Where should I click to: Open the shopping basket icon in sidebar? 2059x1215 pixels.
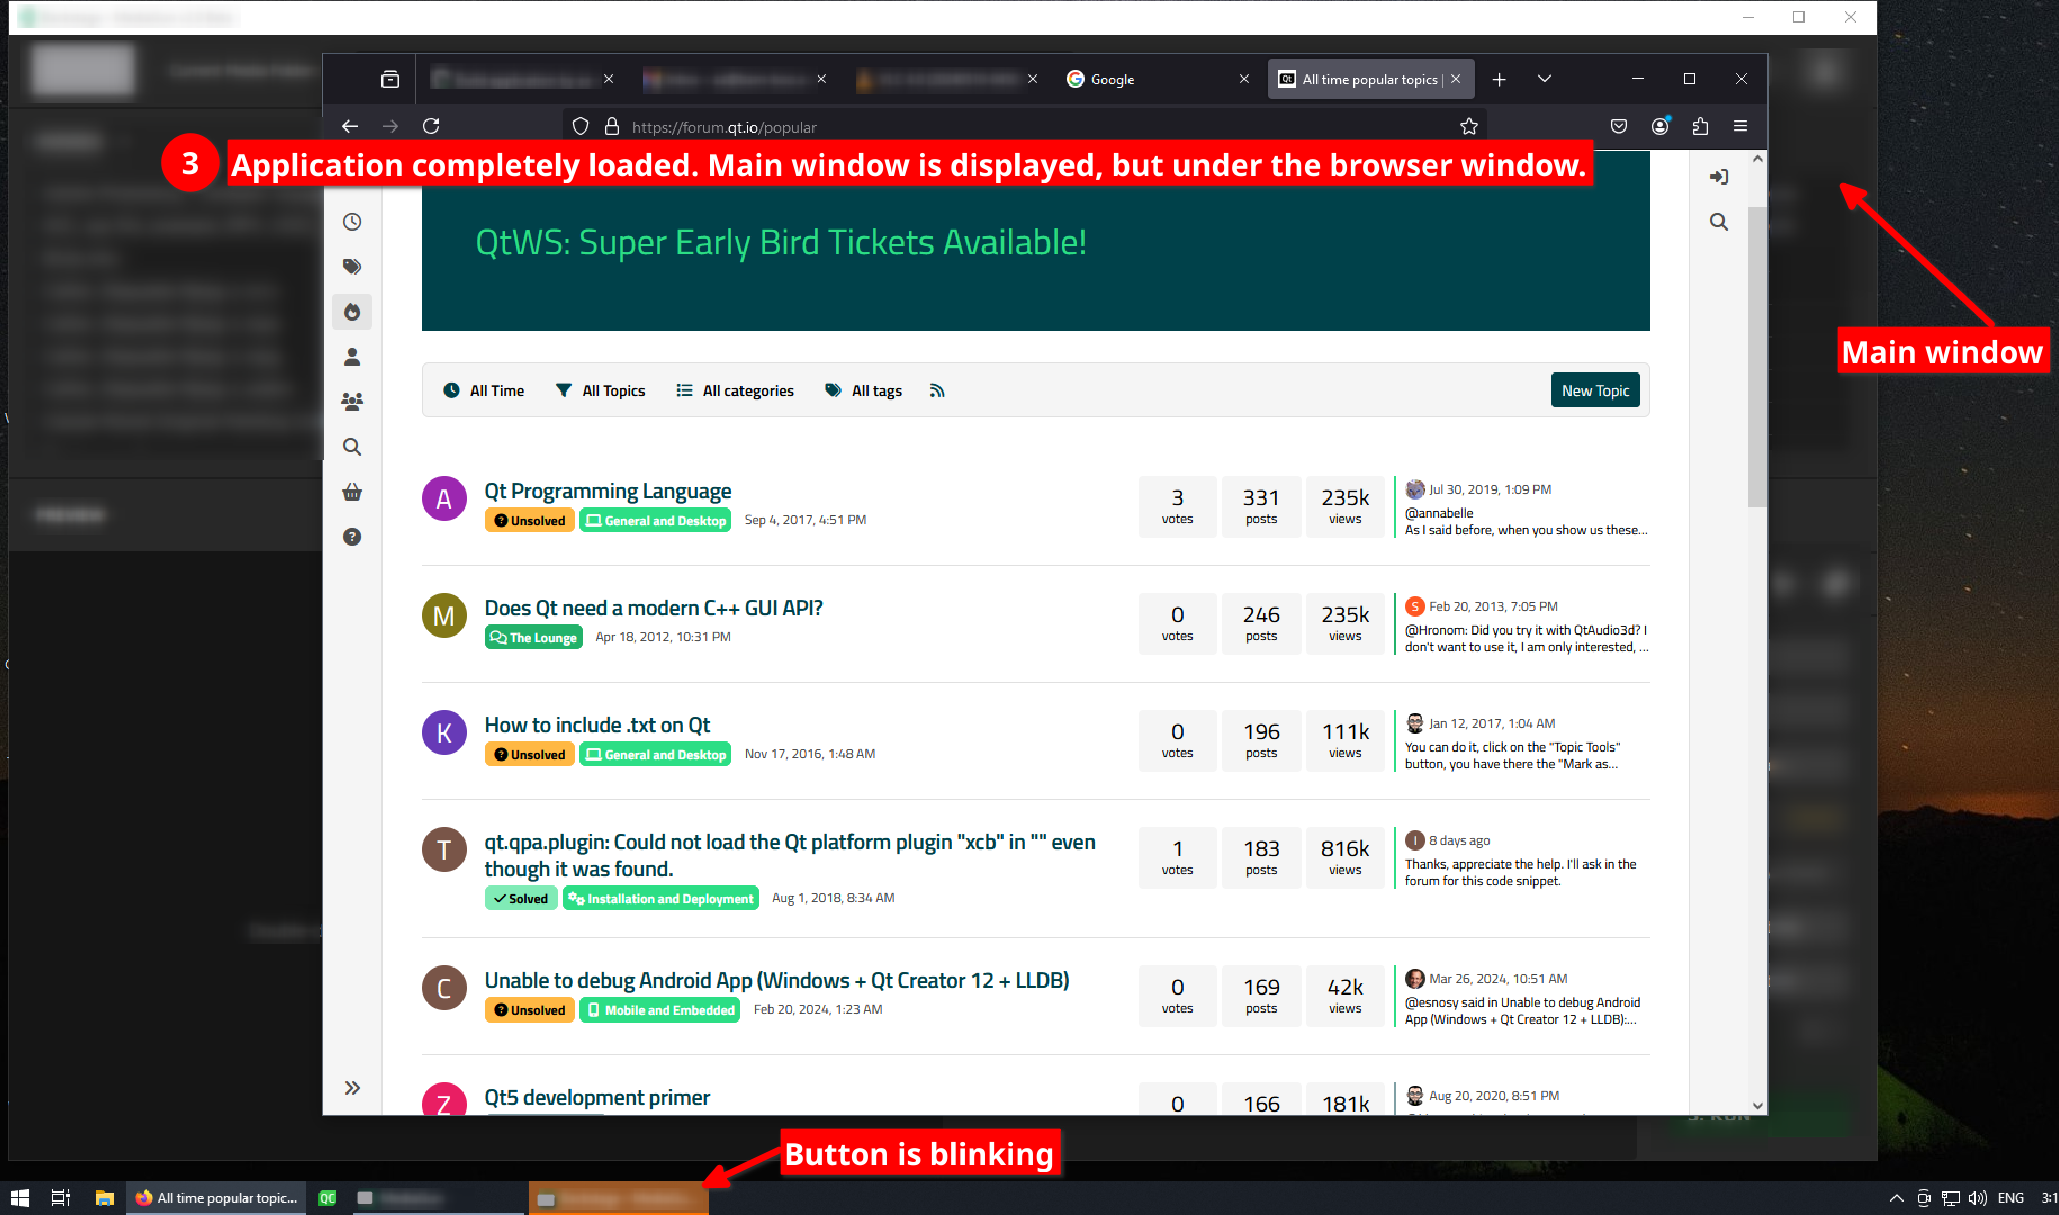[x=352, y=492]
